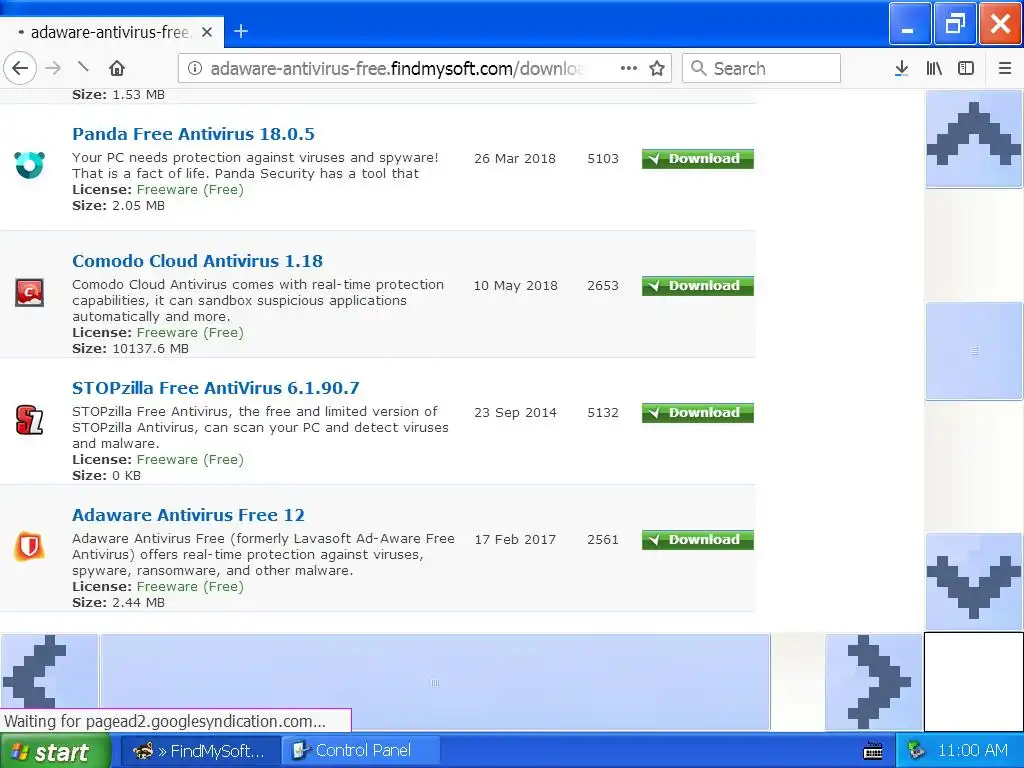Click the on-screen keyboard tray icon

pos(873,751)
